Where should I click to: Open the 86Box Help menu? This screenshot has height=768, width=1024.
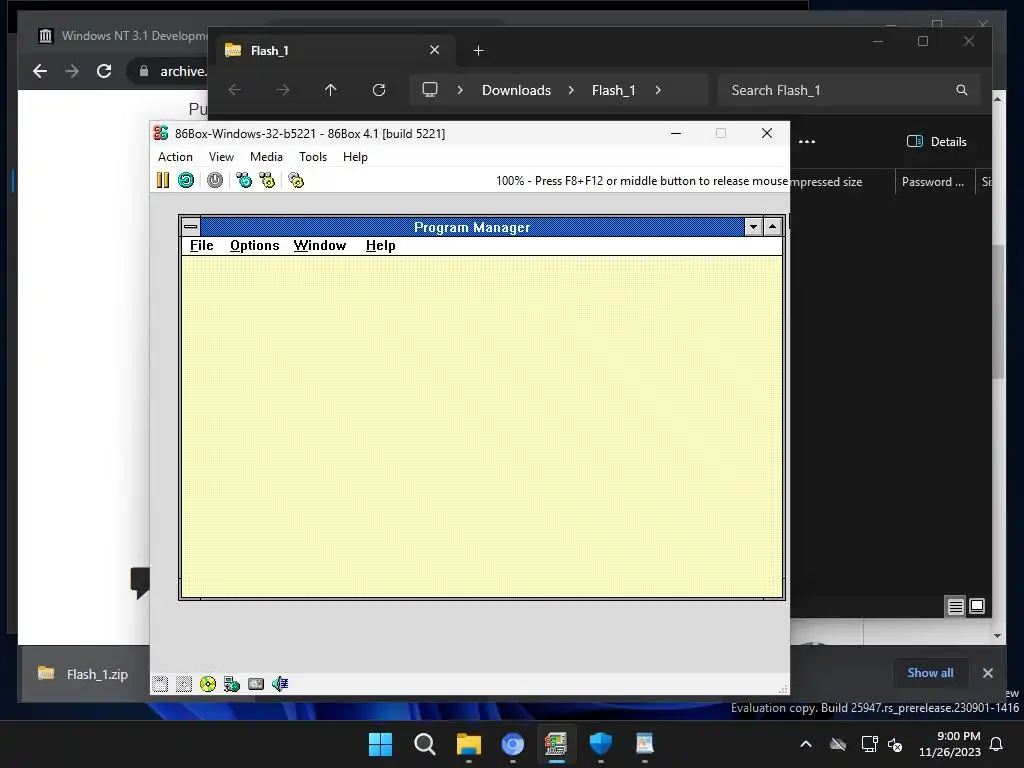(x=355, y=157)
